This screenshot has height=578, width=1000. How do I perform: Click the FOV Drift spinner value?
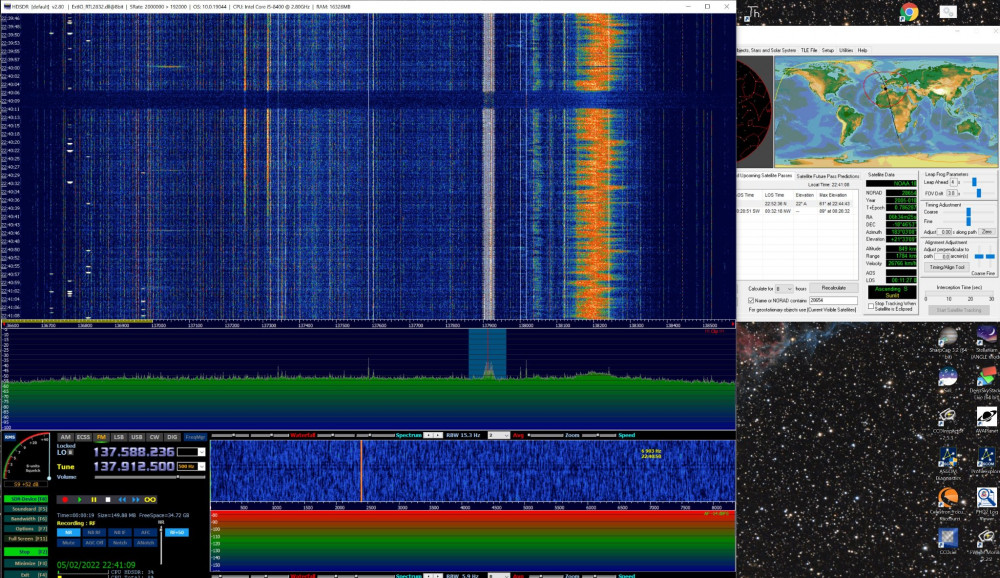[x=952, y=193]
